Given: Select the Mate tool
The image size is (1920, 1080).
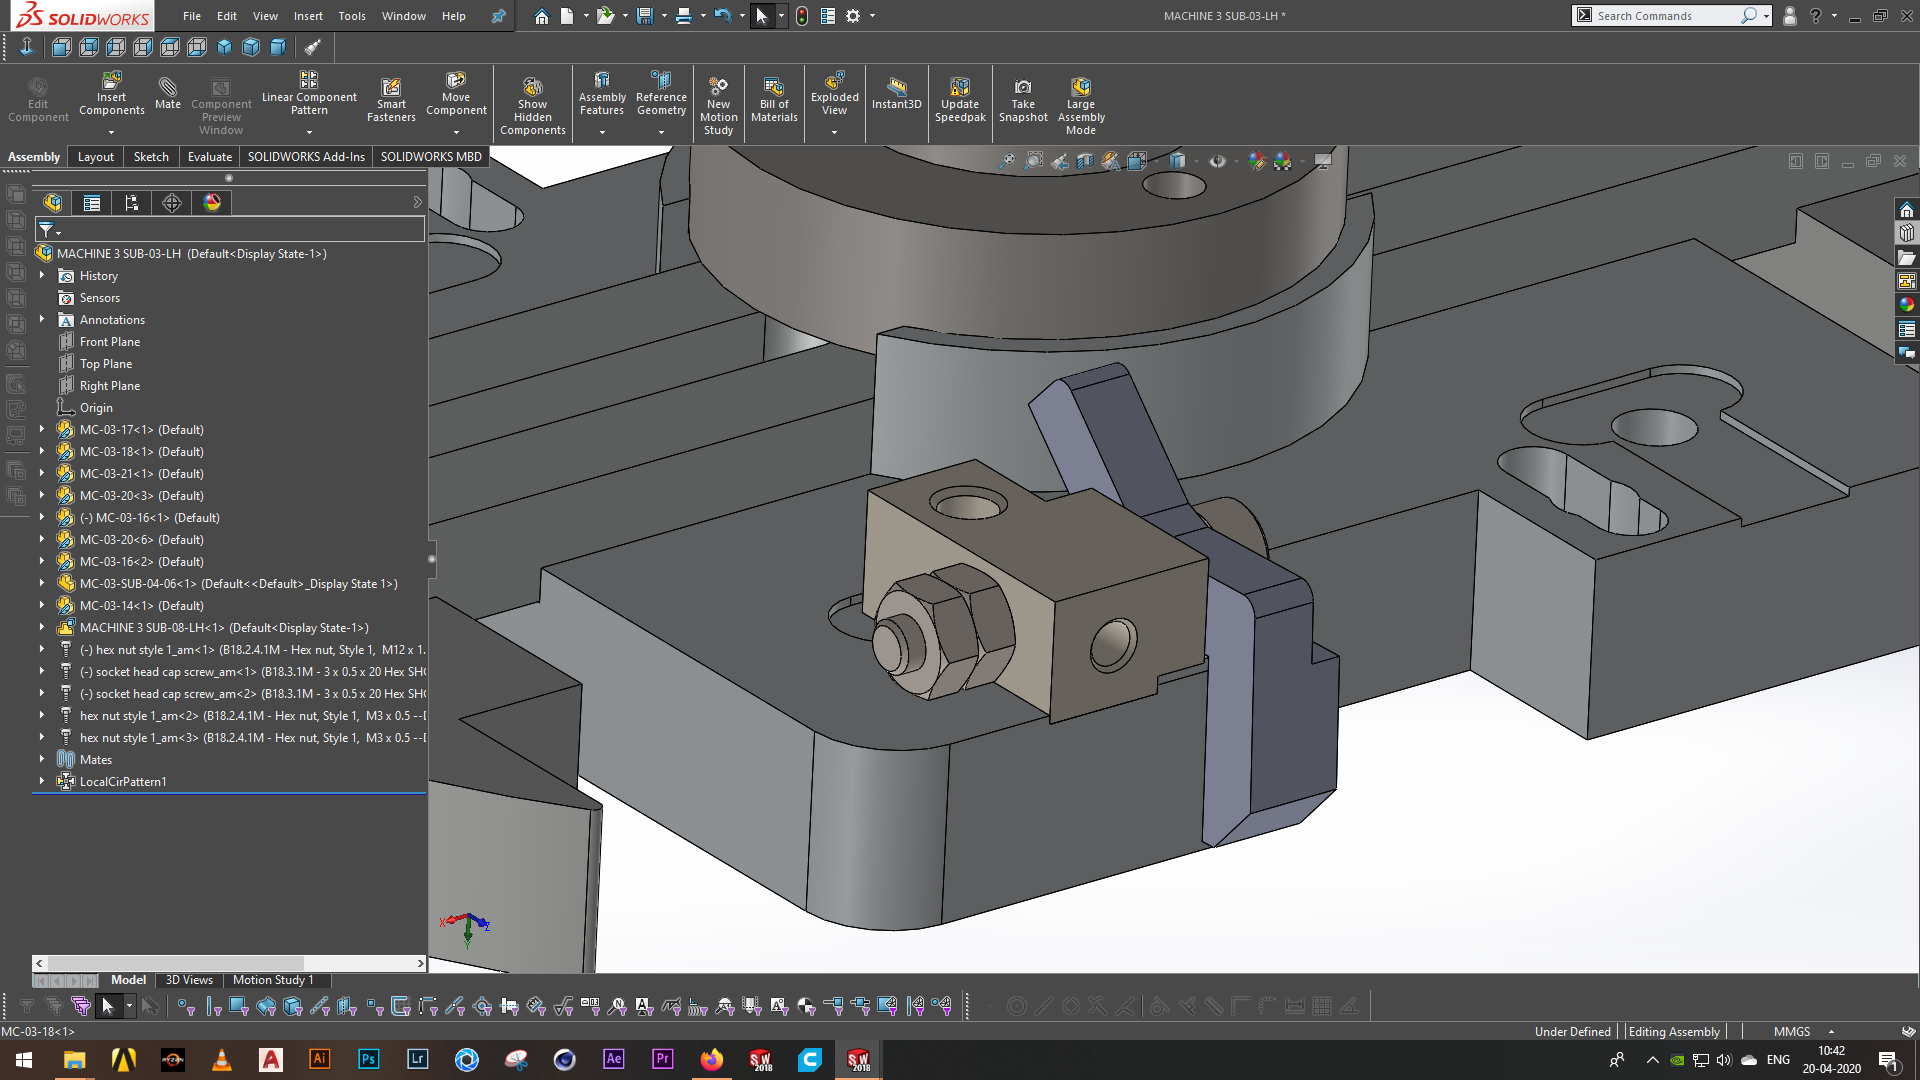Looking at the screenshot, I should coord(168,92).
